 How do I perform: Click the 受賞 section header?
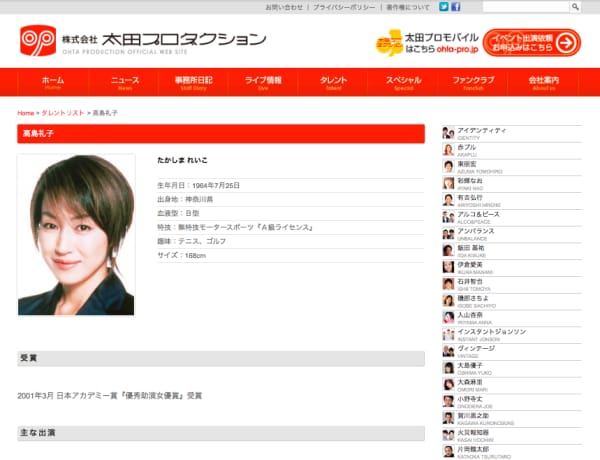click(x=221, y=359)
